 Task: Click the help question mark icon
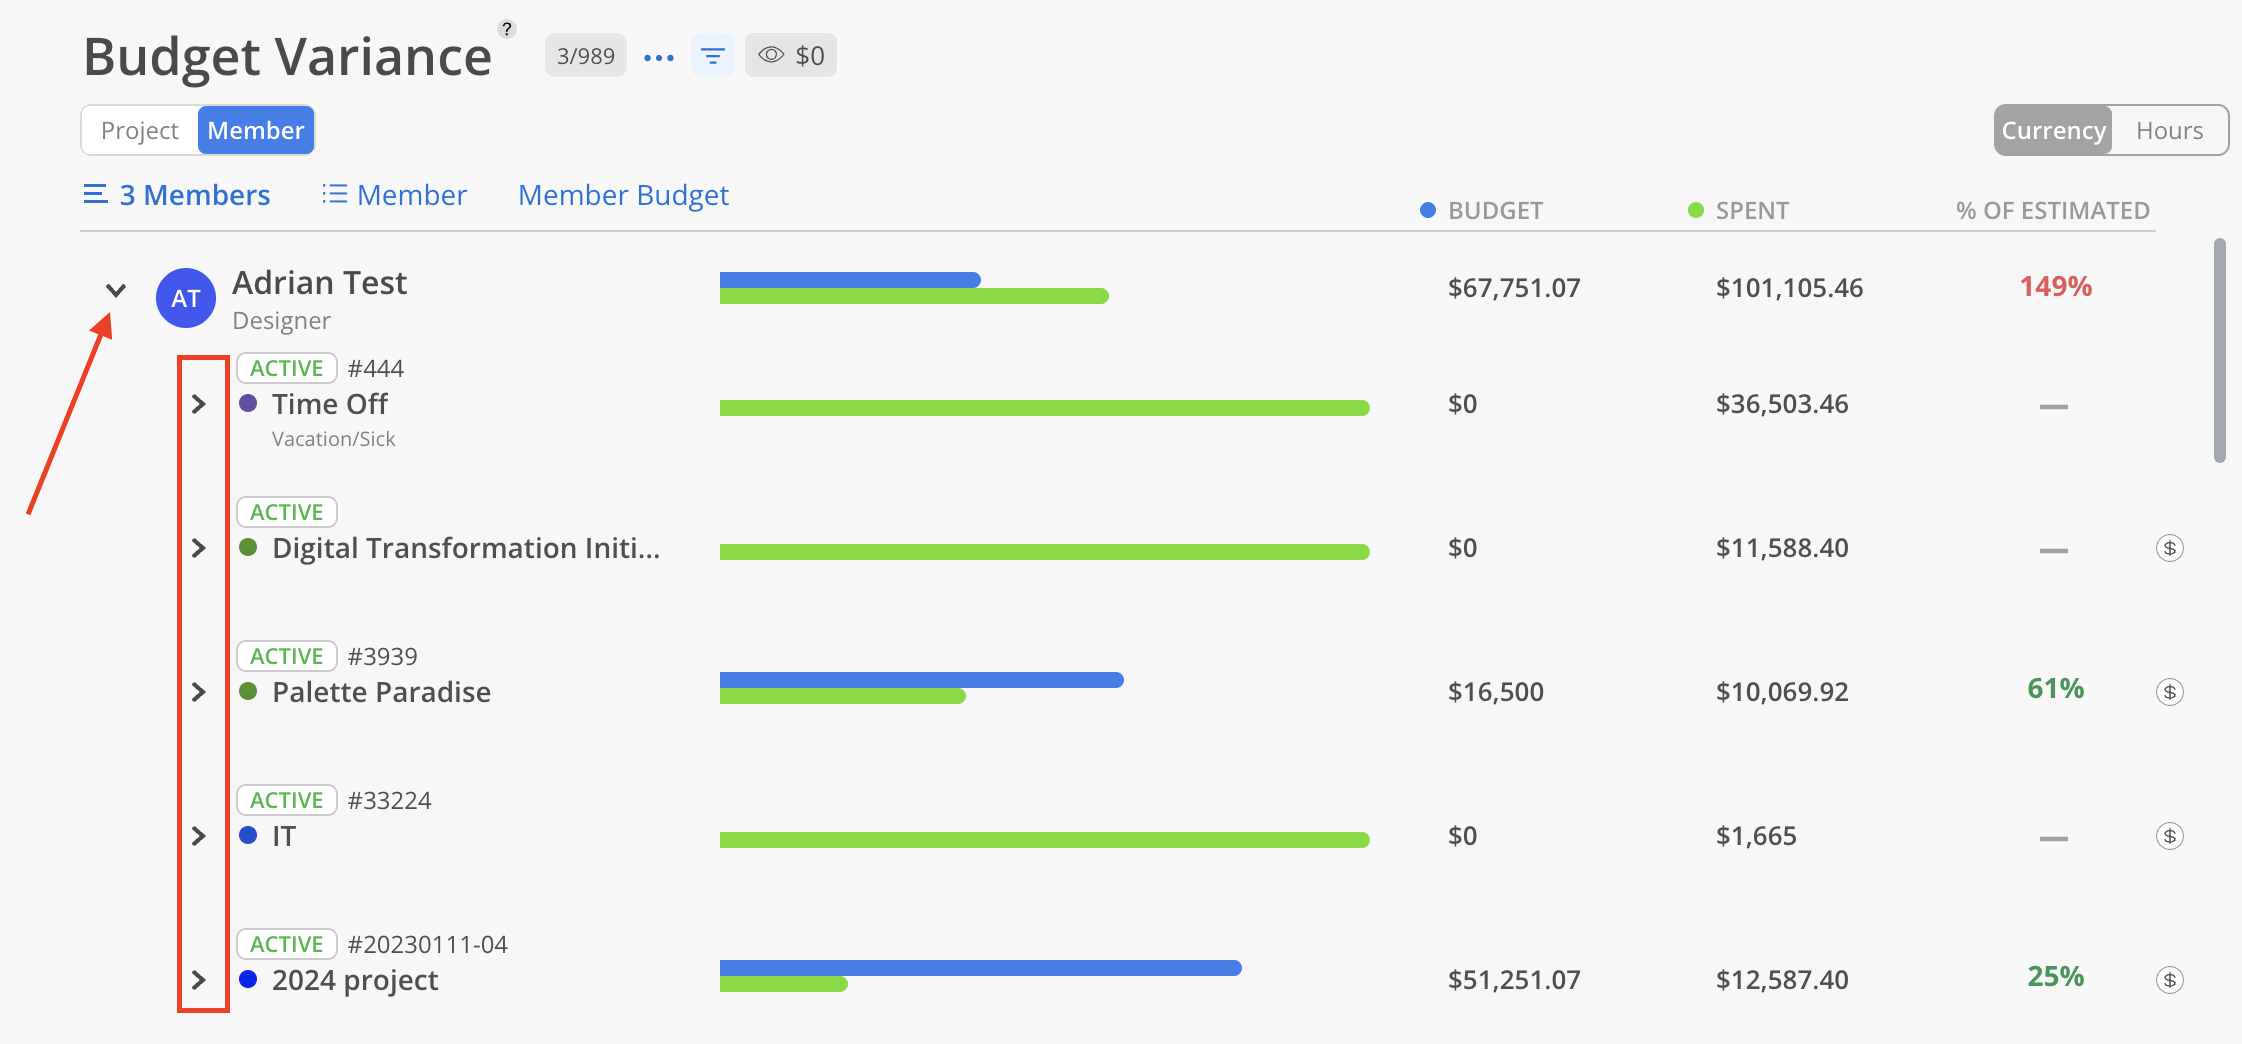(507, 29)
